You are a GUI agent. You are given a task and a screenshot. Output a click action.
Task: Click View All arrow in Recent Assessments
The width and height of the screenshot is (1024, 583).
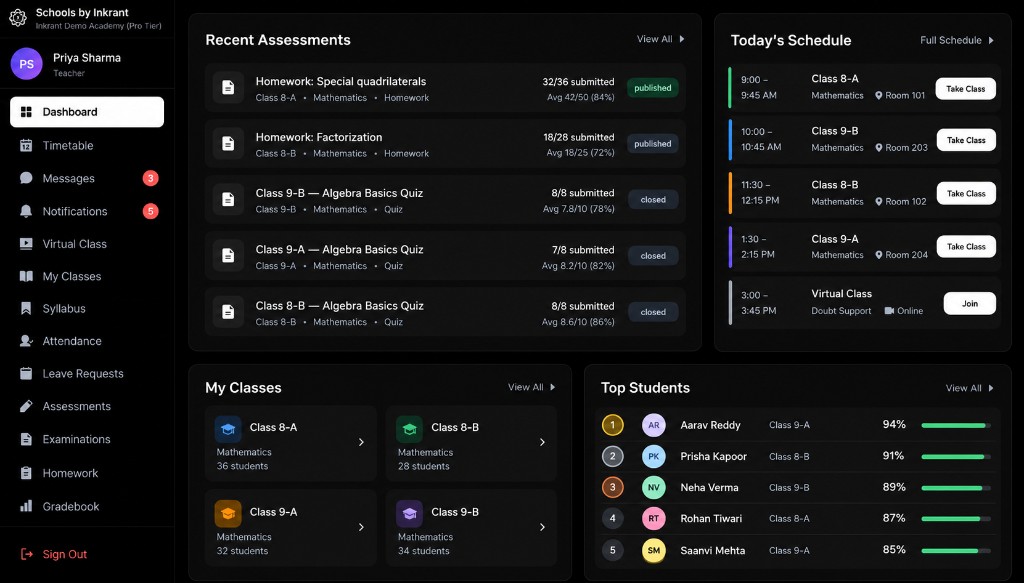coord(682,39)
